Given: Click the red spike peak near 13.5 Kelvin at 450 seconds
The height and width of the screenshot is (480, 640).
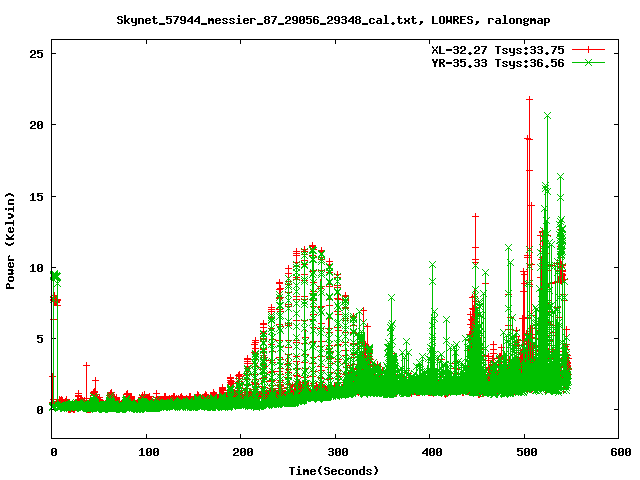Looking at the screenshot, I should (476, 216).
